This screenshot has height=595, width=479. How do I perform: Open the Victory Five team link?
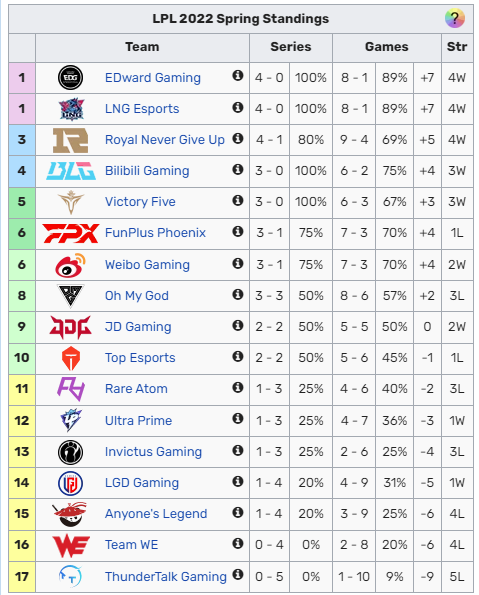[x=140, y=201]
